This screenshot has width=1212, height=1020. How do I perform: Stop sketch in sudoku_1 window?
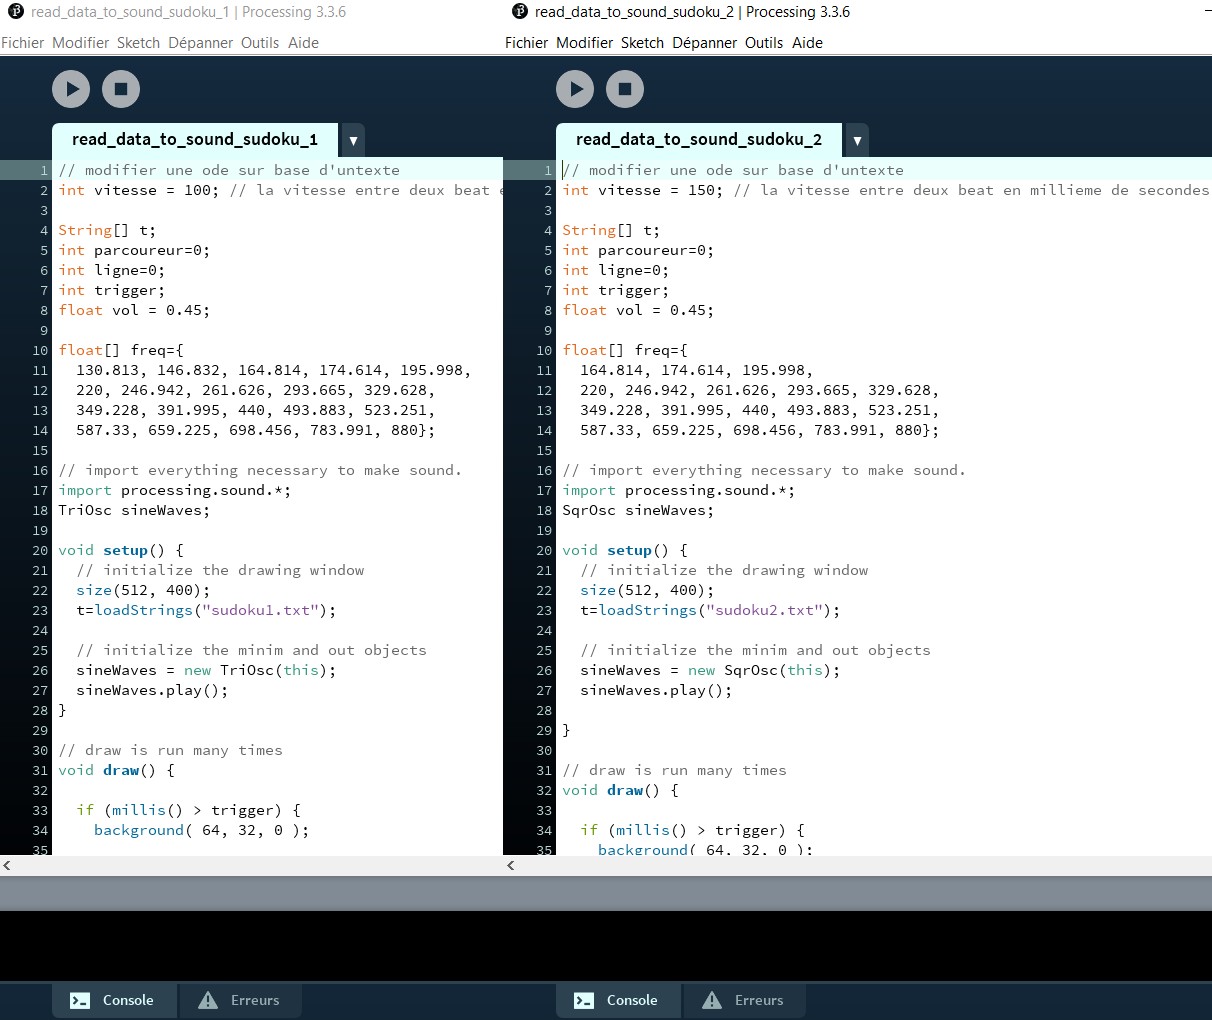click(121, 89)
